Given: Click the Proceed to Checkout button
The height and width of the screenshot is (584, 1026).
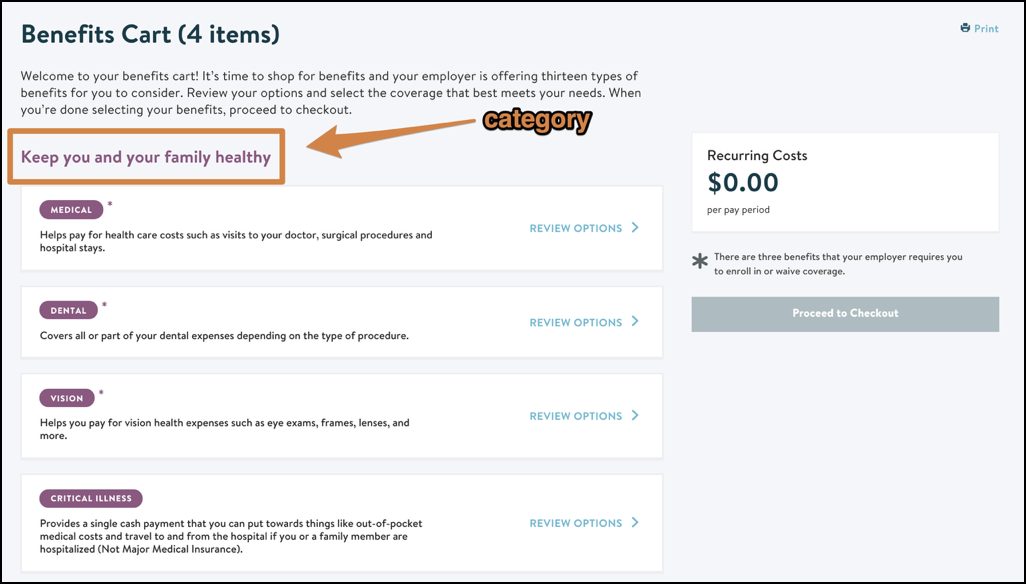Looking at the screenshot, I should coord(845,314).
